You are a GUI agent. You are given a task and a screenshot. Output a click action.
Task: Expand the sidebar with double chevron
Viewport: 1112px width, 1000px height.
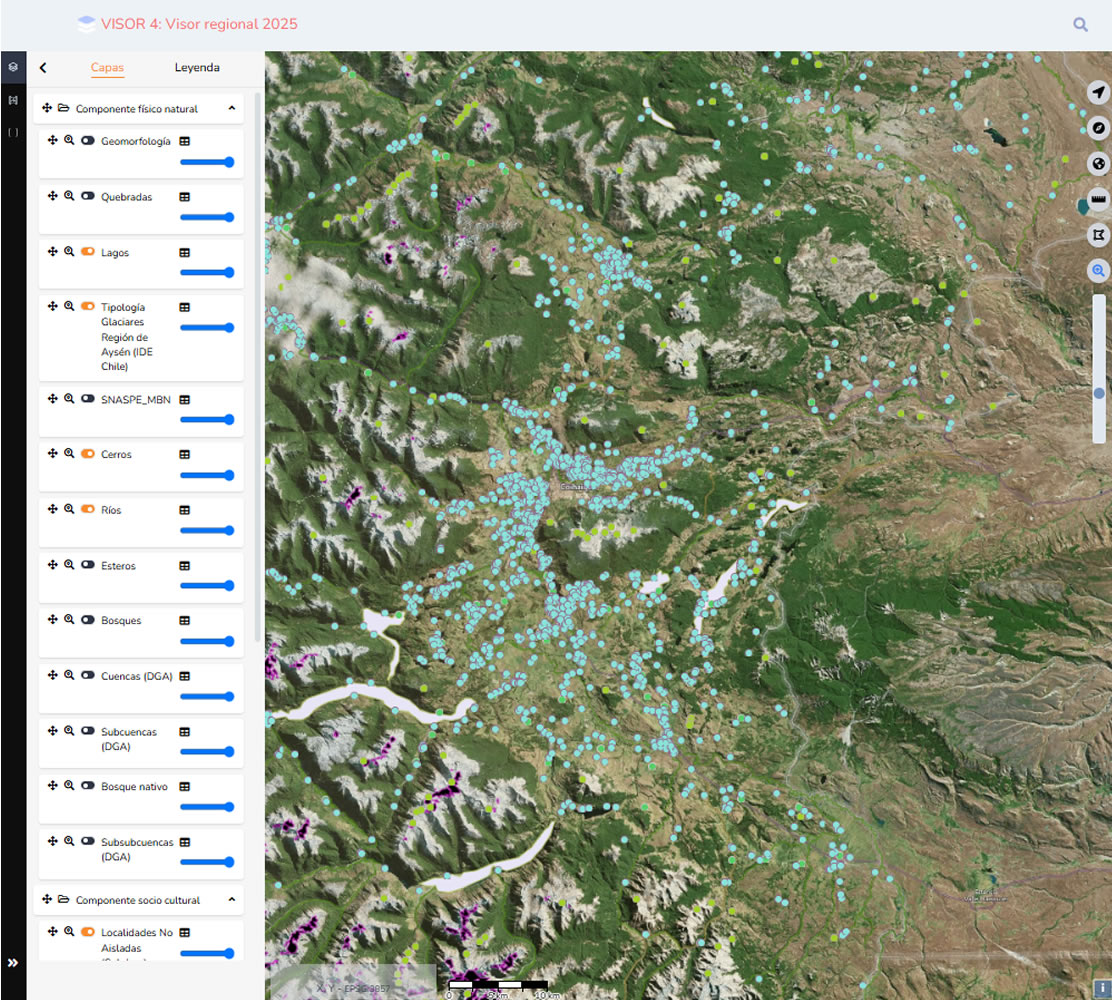pyautogui.click(x=13, y=963)
